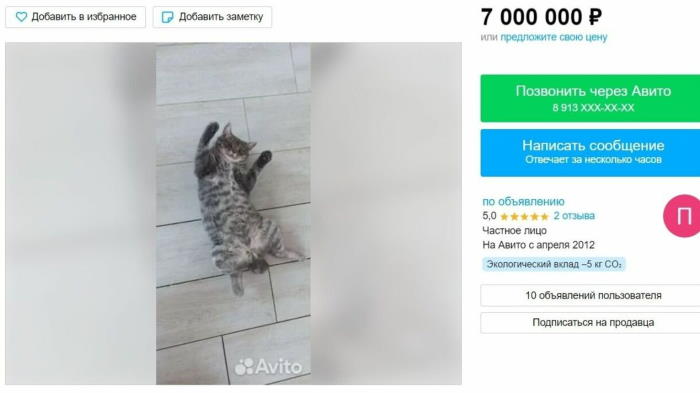The height and width of the screenshot is (393, 700).
Task: Open the 2 отзыва reviews link
Action: [x=574, y=216]
